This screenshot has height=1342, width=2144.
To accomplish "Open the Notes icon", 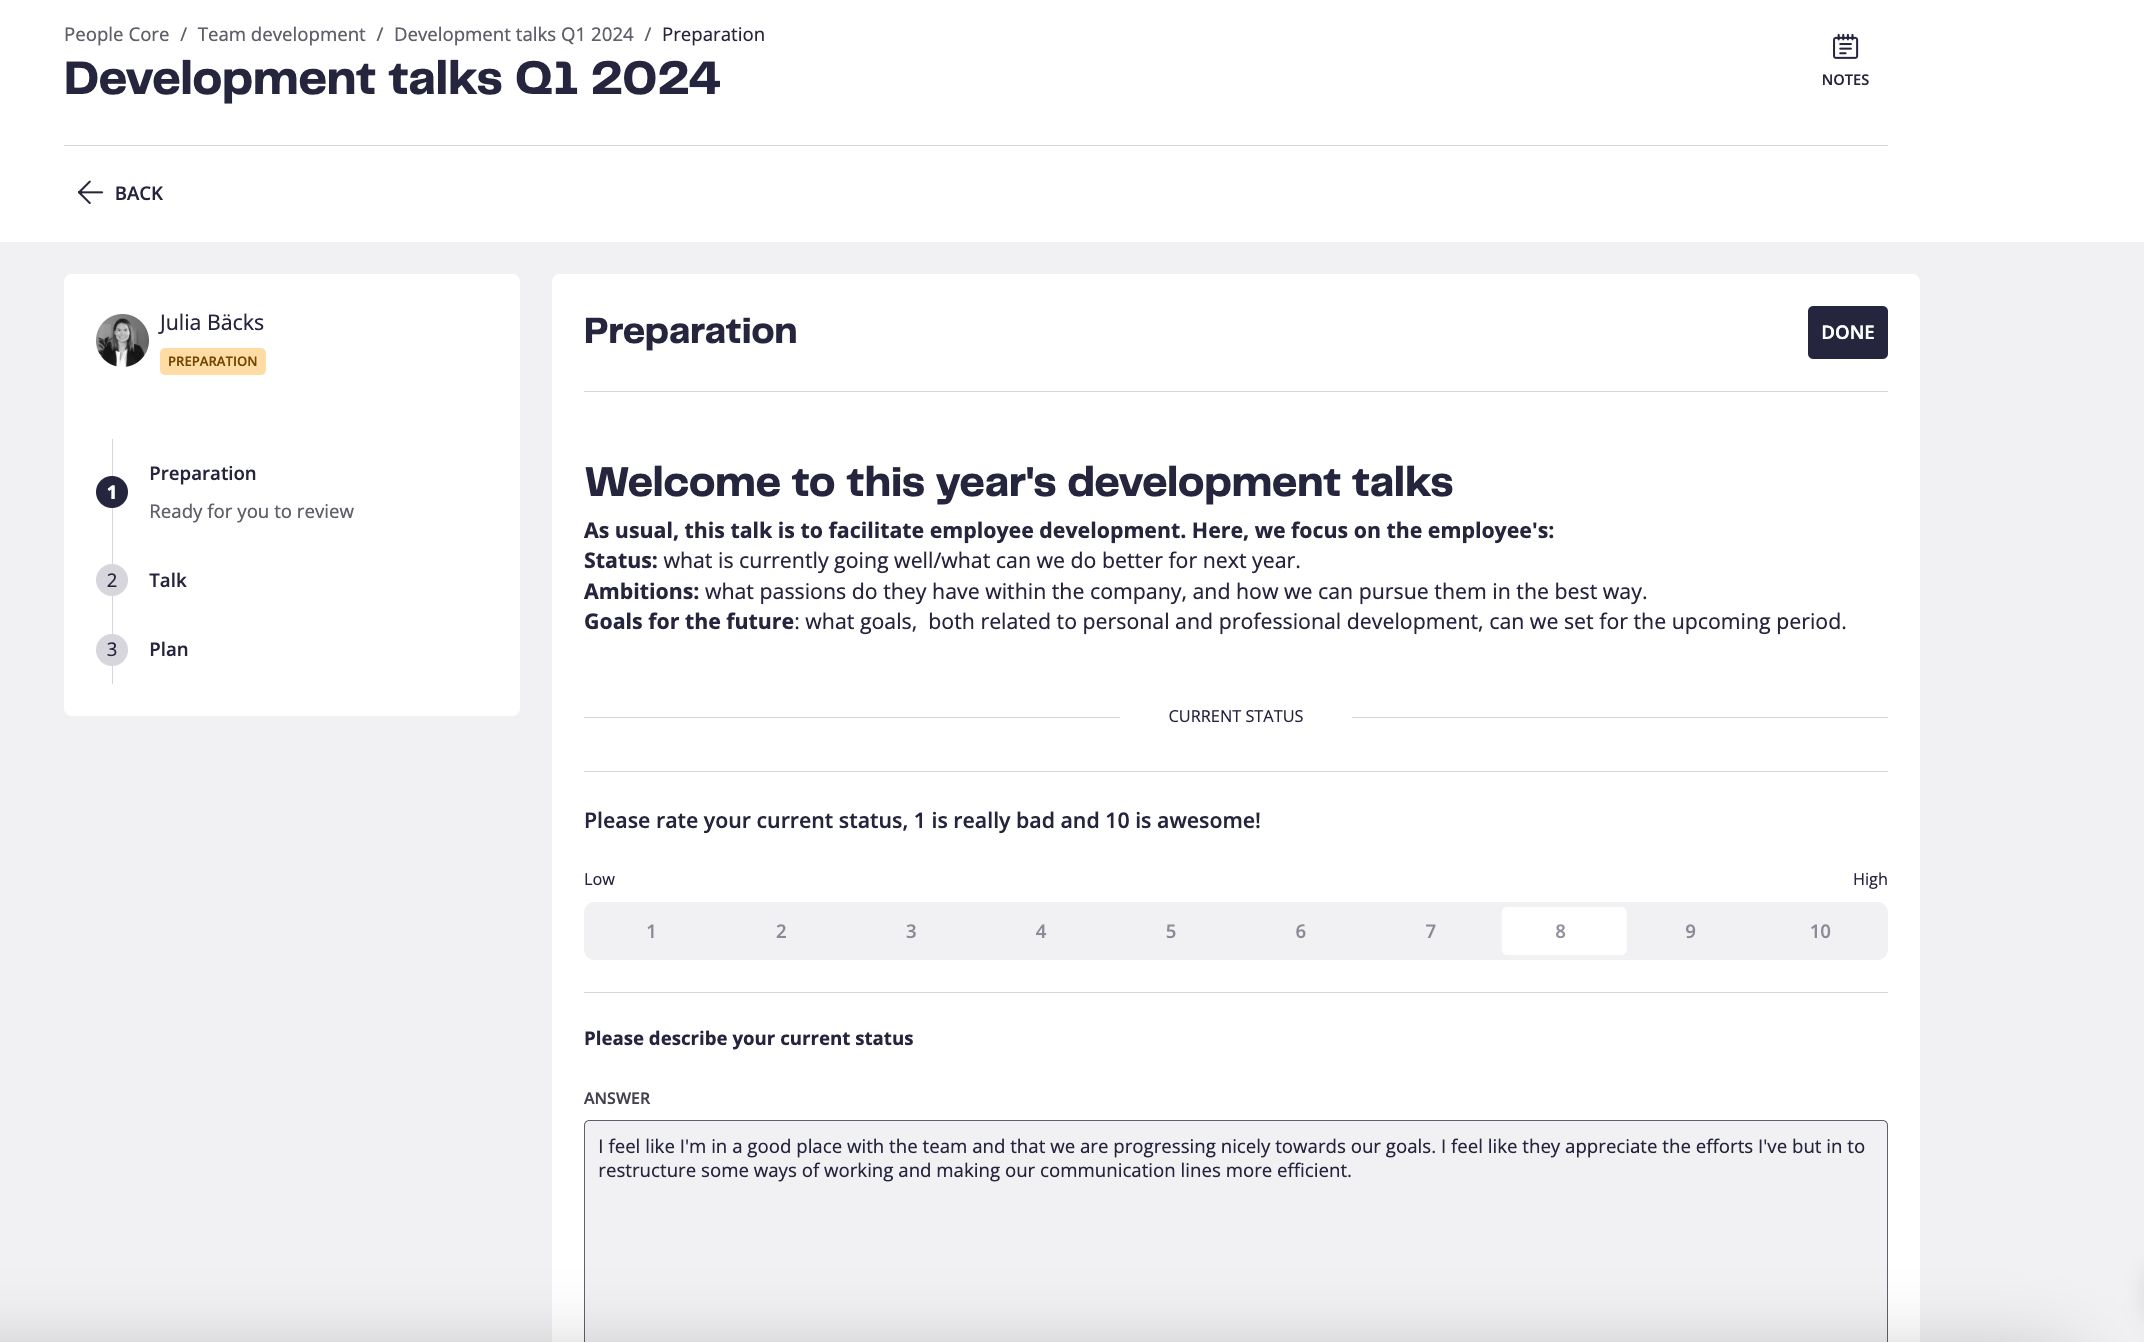I will click(x=1845, y=47).
